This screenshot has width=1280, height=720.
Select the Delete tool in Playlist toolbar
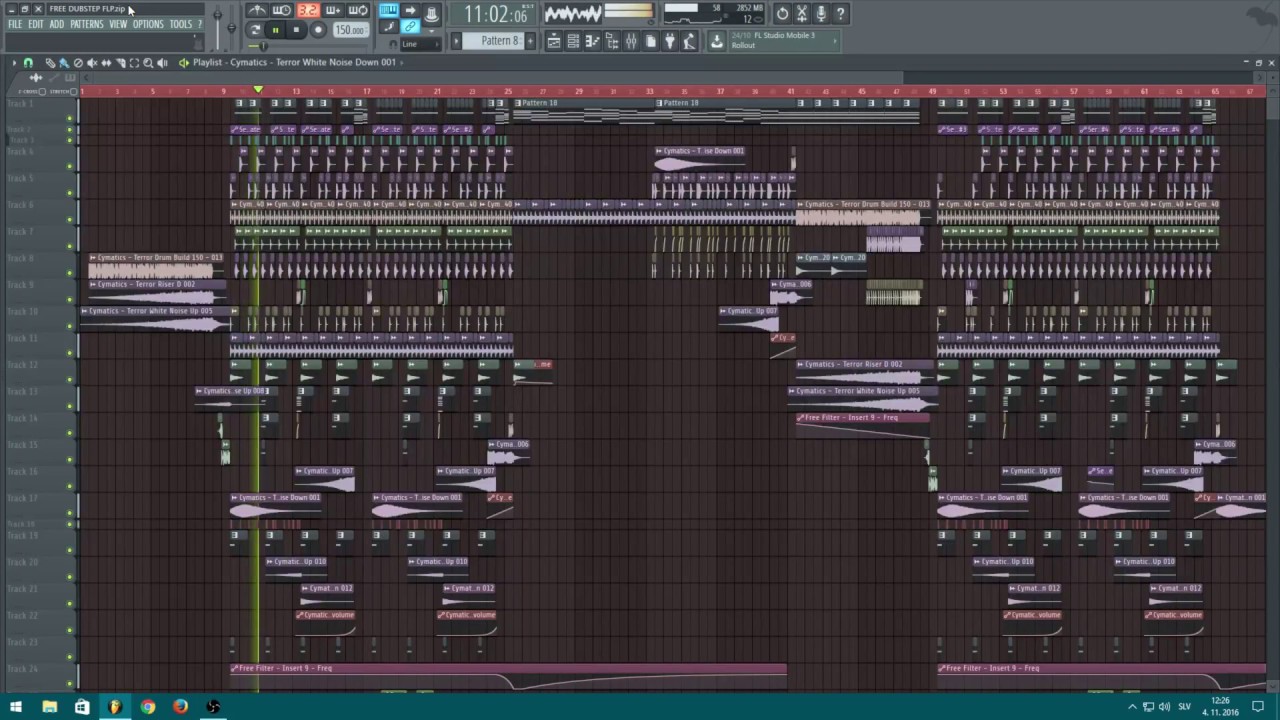[x=78, y=63]
